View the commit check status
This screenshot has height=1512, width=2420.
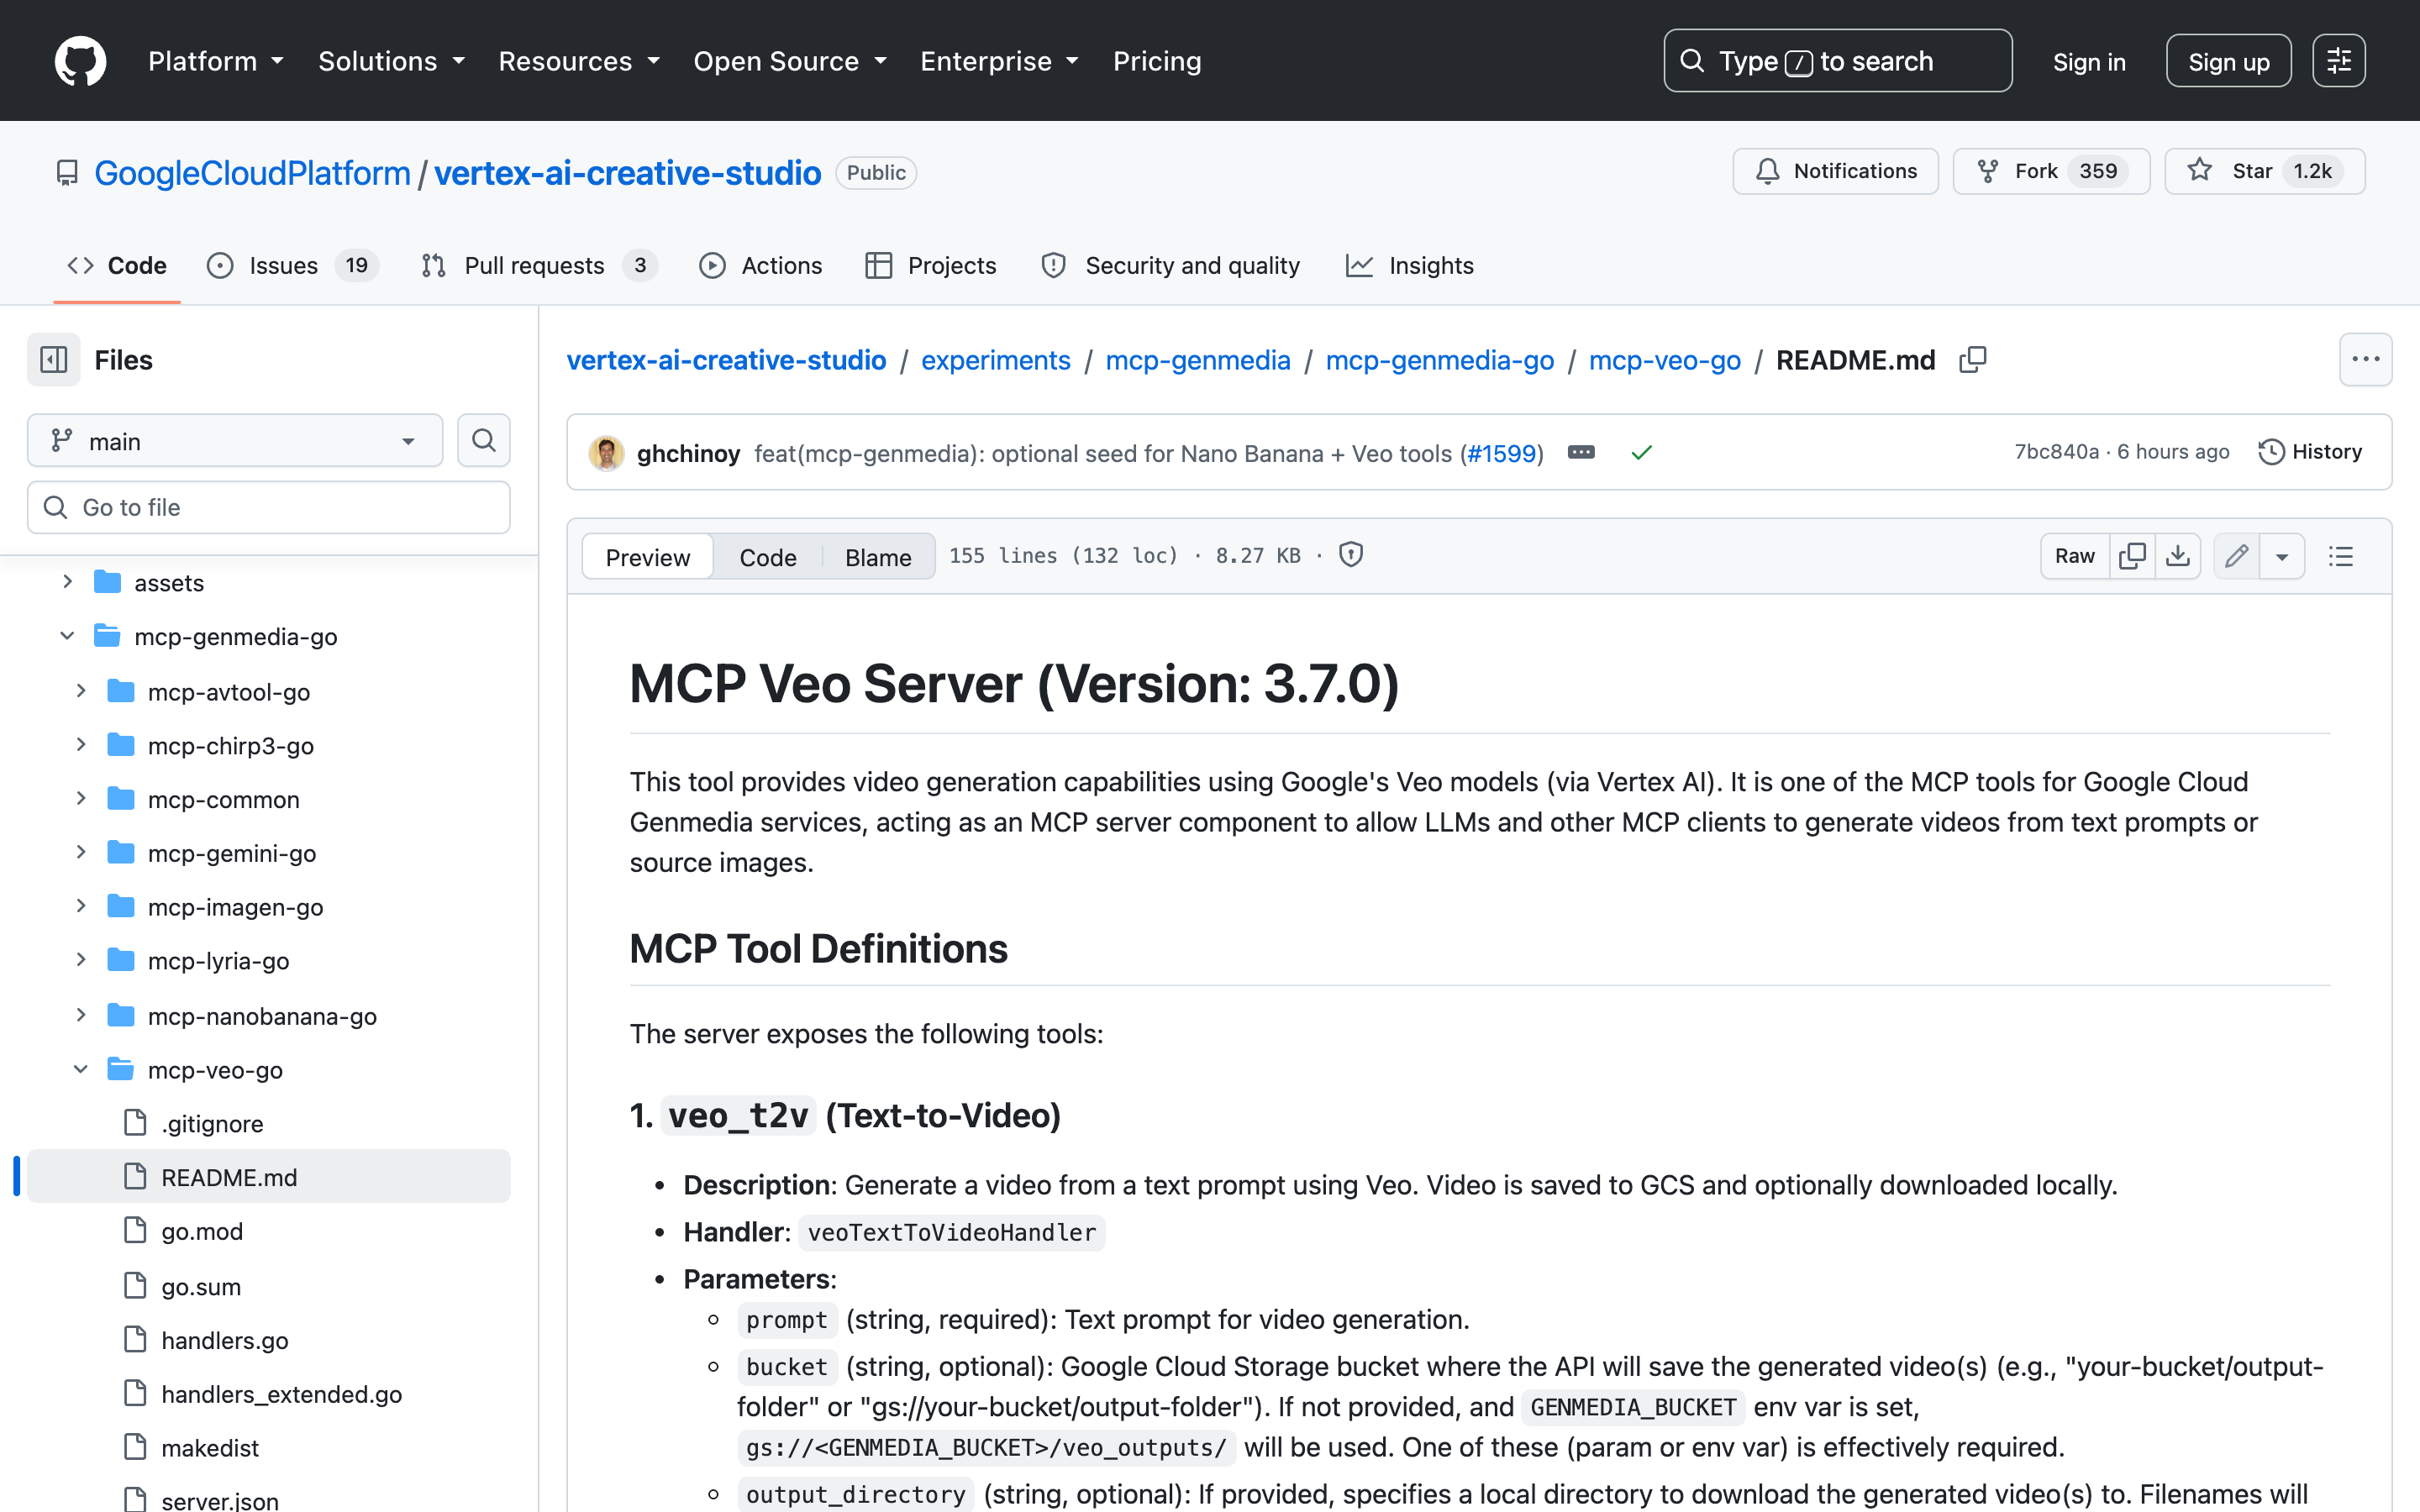(1641, 453)
